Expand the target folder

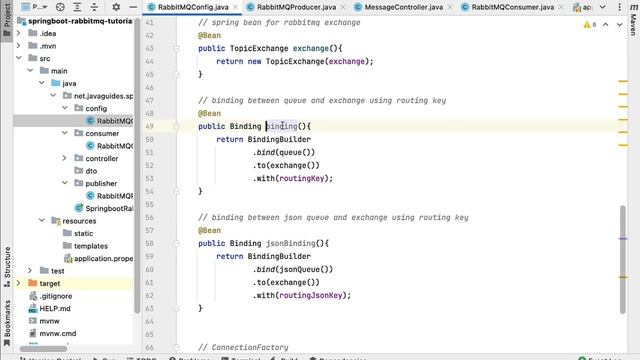18,283
